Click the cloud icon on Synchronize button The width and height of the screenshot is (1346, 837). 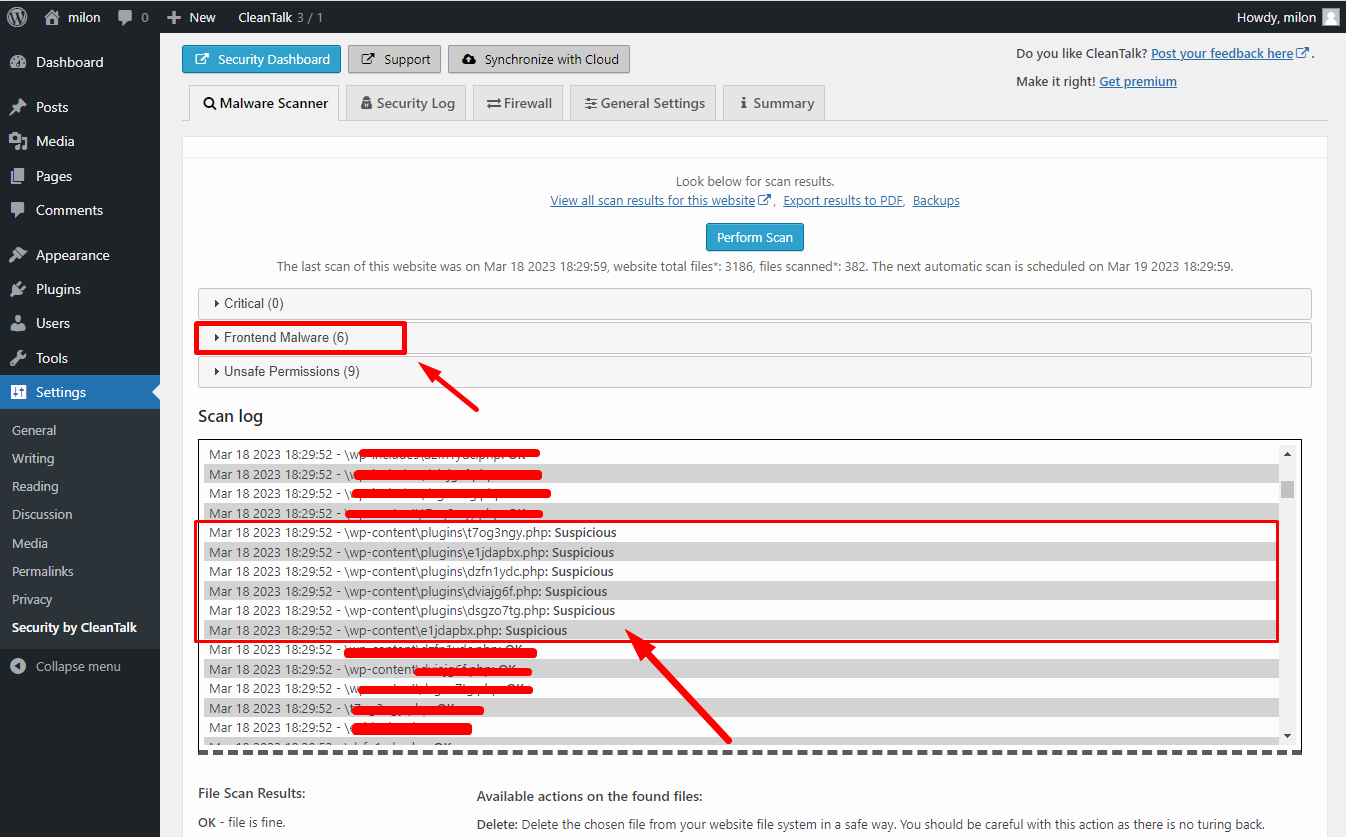(468, 60)
